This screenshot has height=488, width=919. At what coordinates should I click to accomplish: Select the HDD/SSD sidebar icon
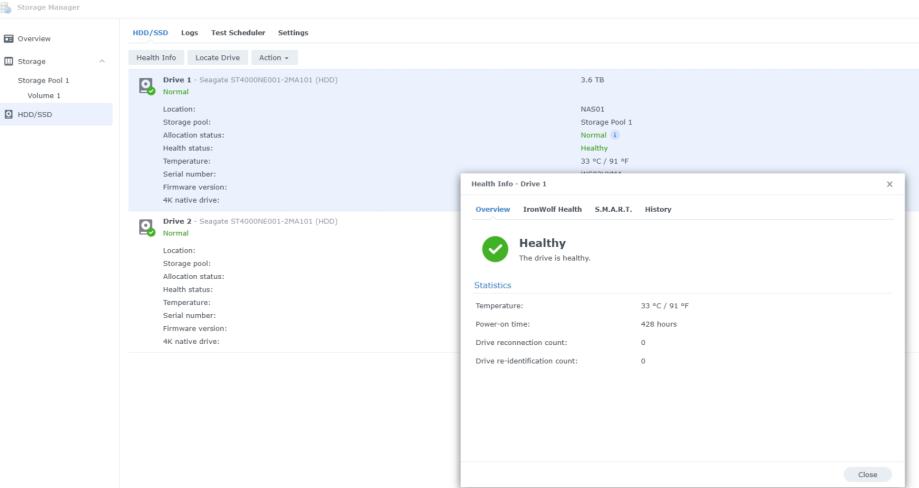pyautogui.click(x=9, y=114)
